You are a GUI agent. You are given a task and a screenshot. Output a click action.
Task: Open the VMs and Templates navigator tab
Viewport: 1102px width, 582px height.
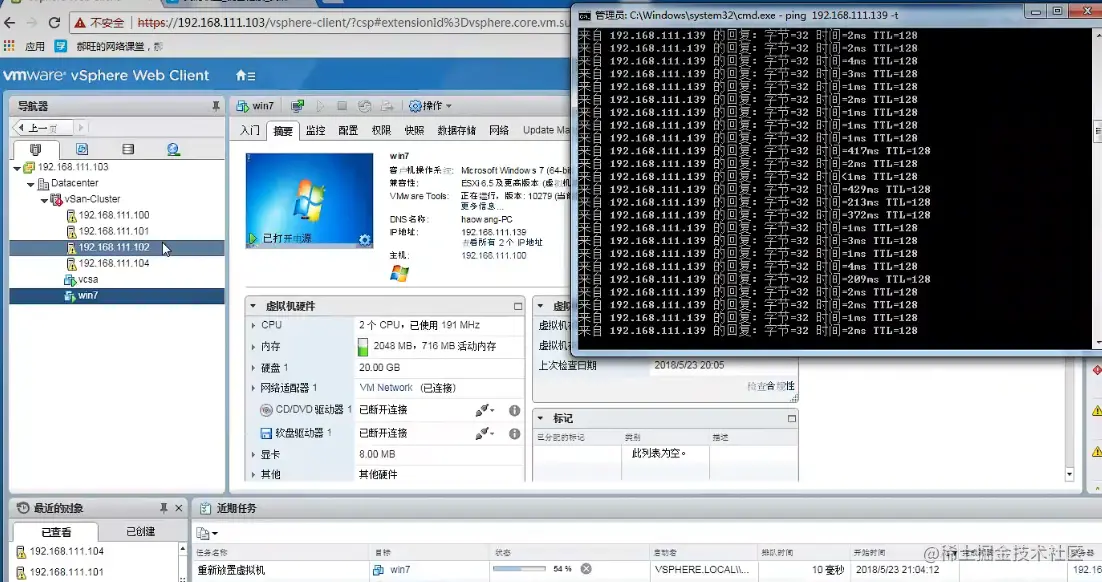click(82, 149)
